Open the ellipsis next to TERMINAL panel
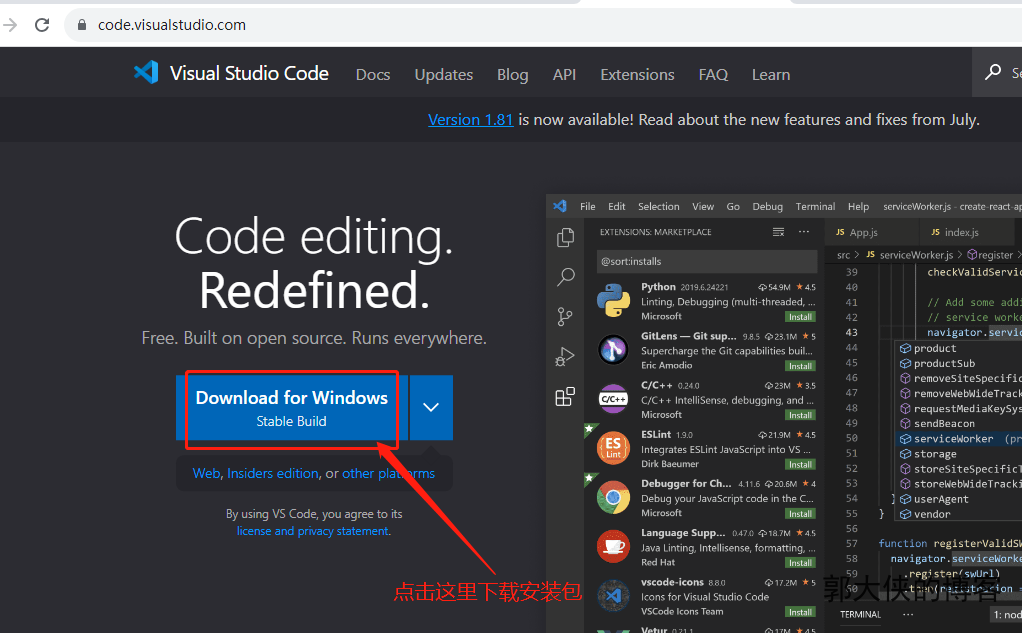1022x633 pixels. point(908,614)
